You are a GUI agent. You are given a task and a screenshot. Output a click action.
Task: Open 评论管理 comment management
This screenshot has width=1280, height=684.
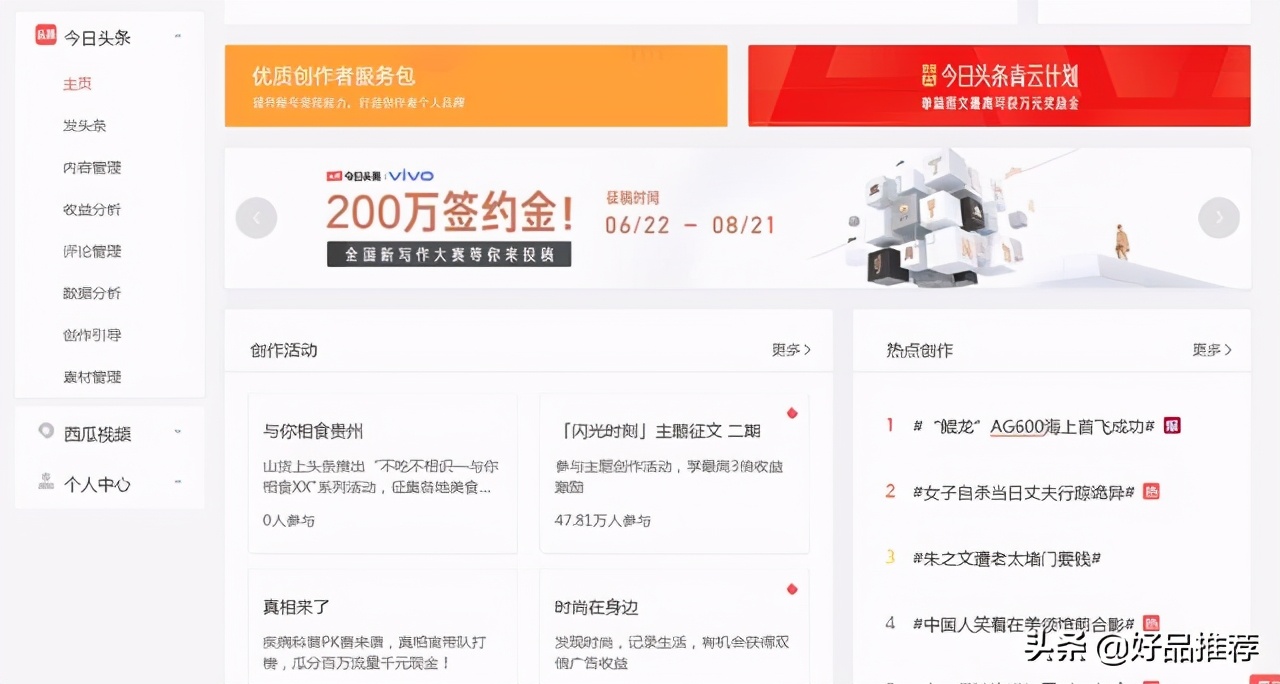click(91, 251)
